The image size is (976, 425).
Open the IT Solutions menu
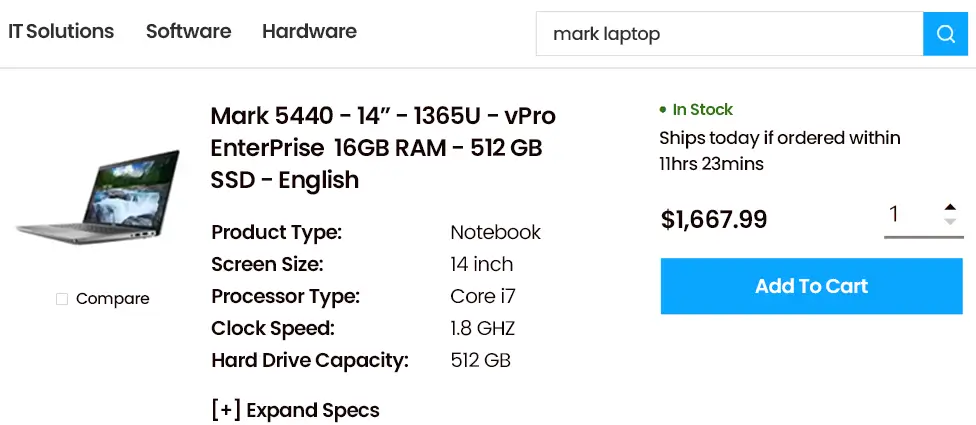(61, 31)
